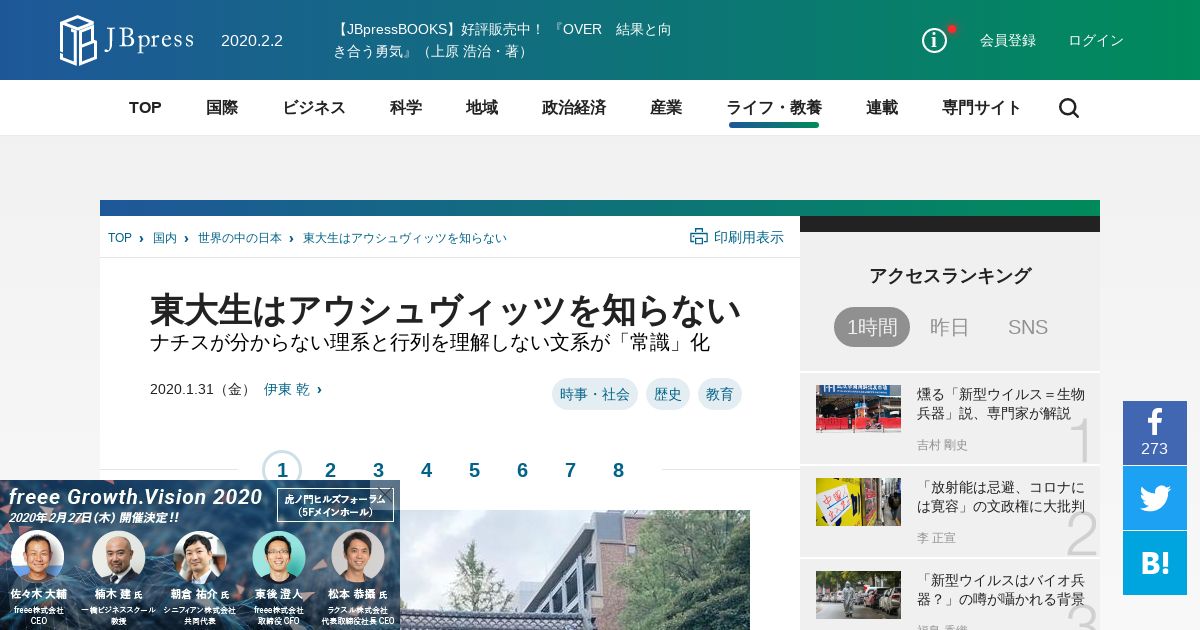Viewport: 1200px width, 630px height.
Task: Bookmark article with Hatena B! button
Action: point(1155,563)
